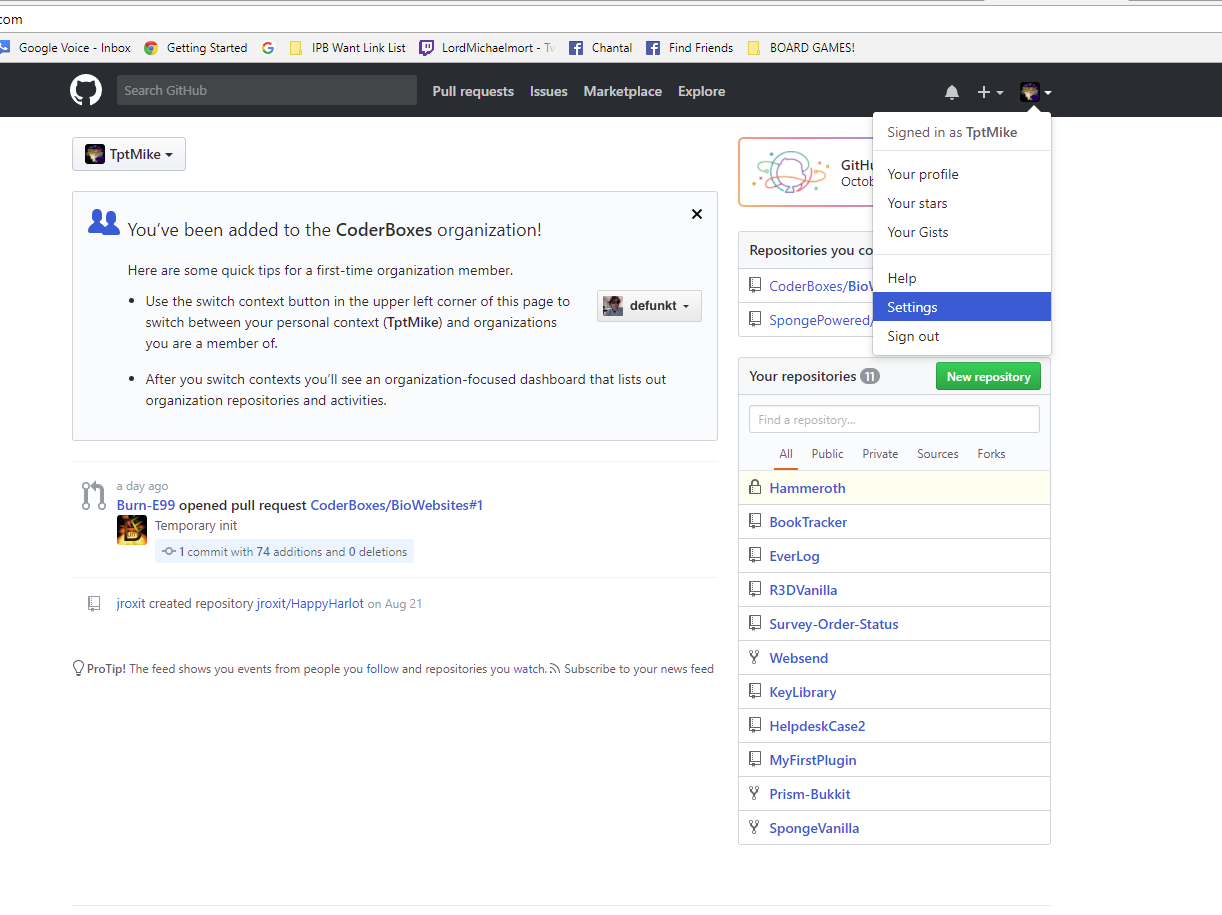Click the lock icon next to Hammeroth
The height and width of the screenshot is (915, 1222).
[x=755, y=488]
